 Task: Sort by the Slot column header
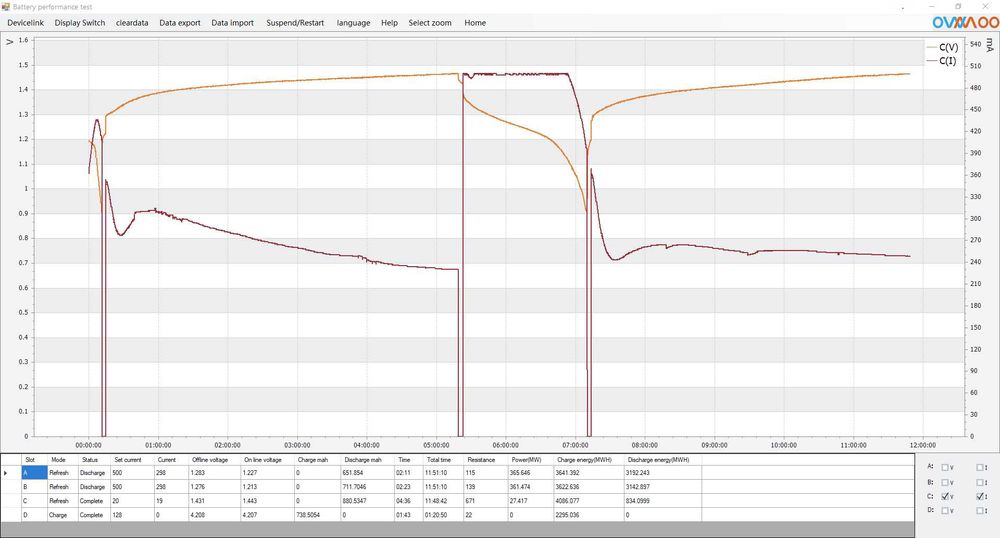pos(34,460)
